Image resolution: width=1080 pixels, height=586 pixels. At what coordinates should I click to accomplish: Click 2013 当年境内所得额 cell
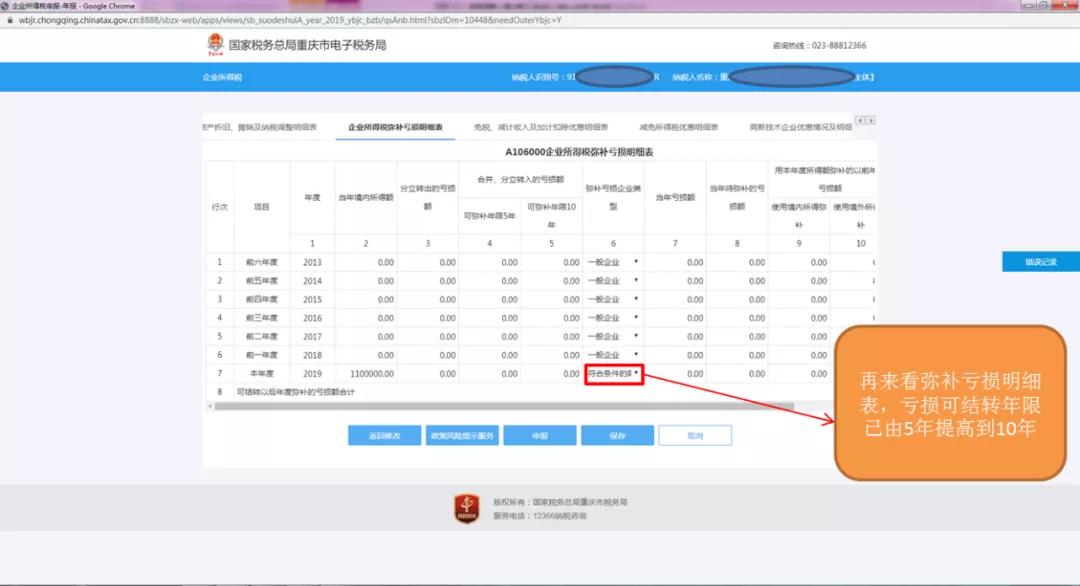point(366,262)
